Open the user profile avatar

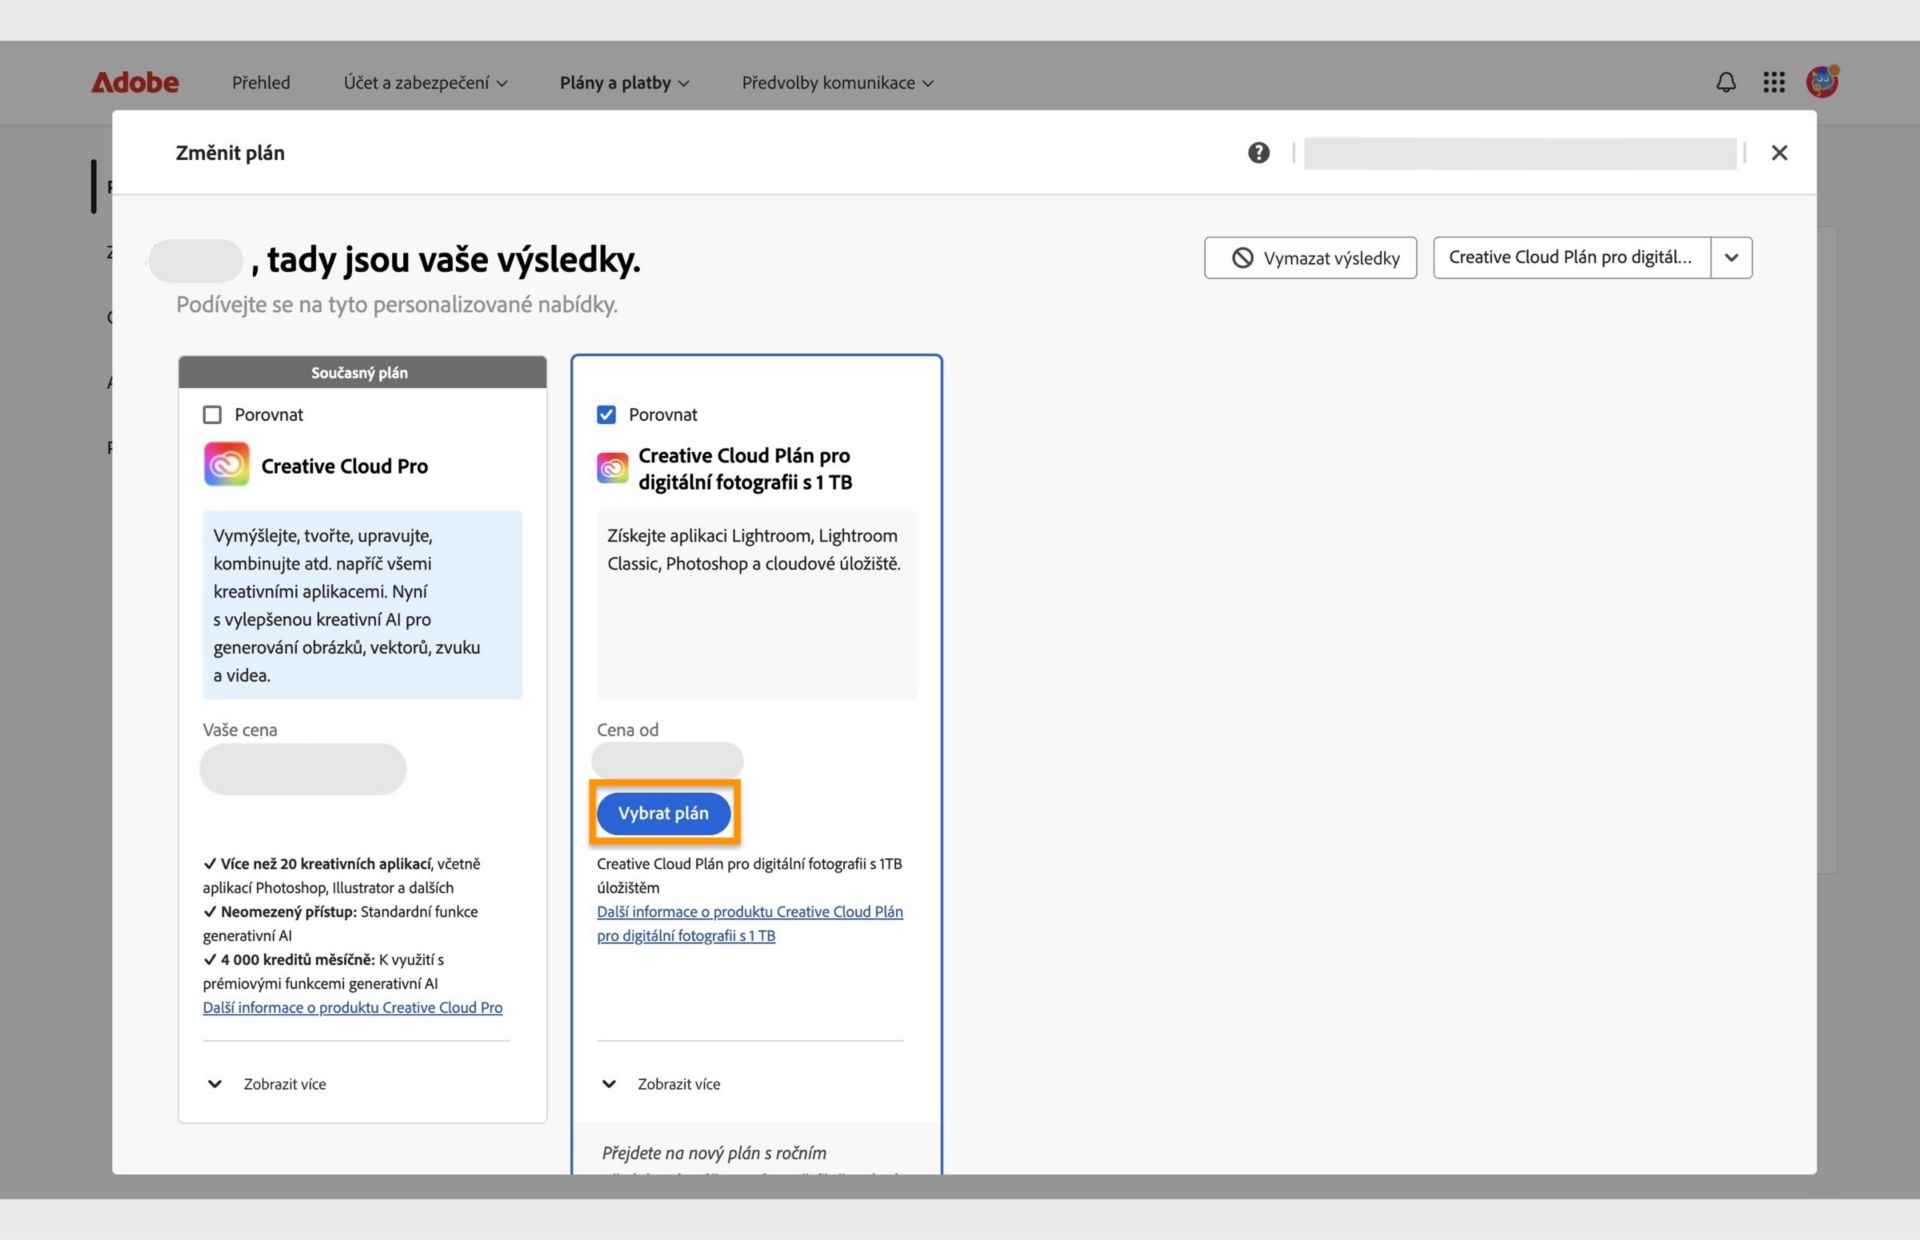pos(1822,82)
